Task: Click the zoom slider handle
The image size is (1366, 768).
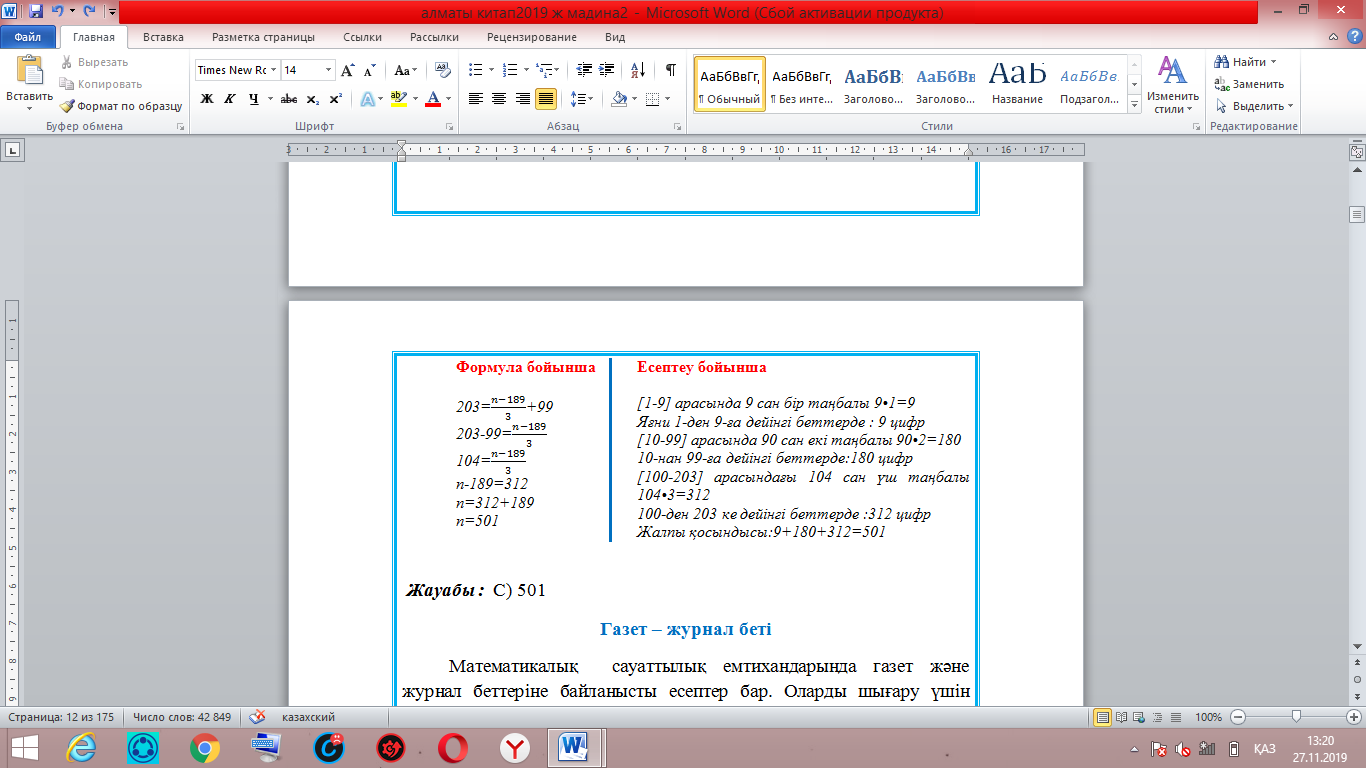Action: 1296,717
